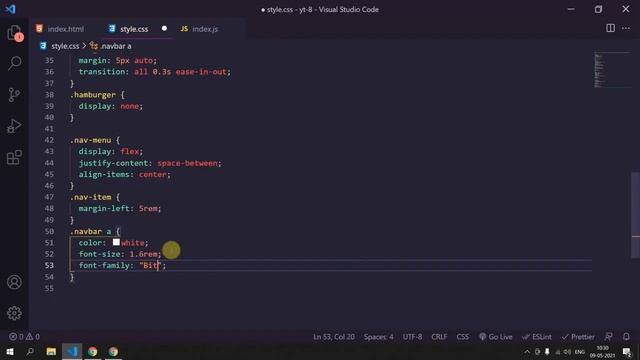Open Run and Debug view

[14, 126]
